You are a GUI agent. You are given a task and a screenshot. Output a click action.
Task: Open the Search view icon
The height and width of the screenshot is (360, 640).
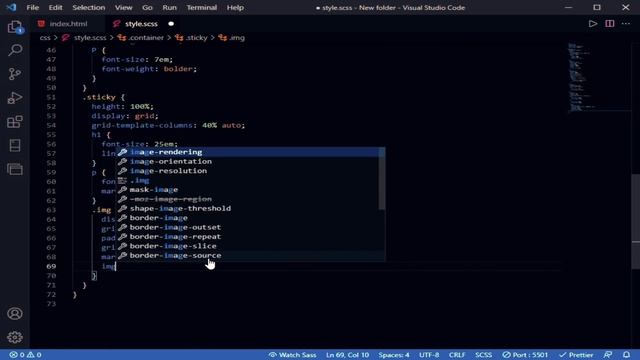point(15,50)
